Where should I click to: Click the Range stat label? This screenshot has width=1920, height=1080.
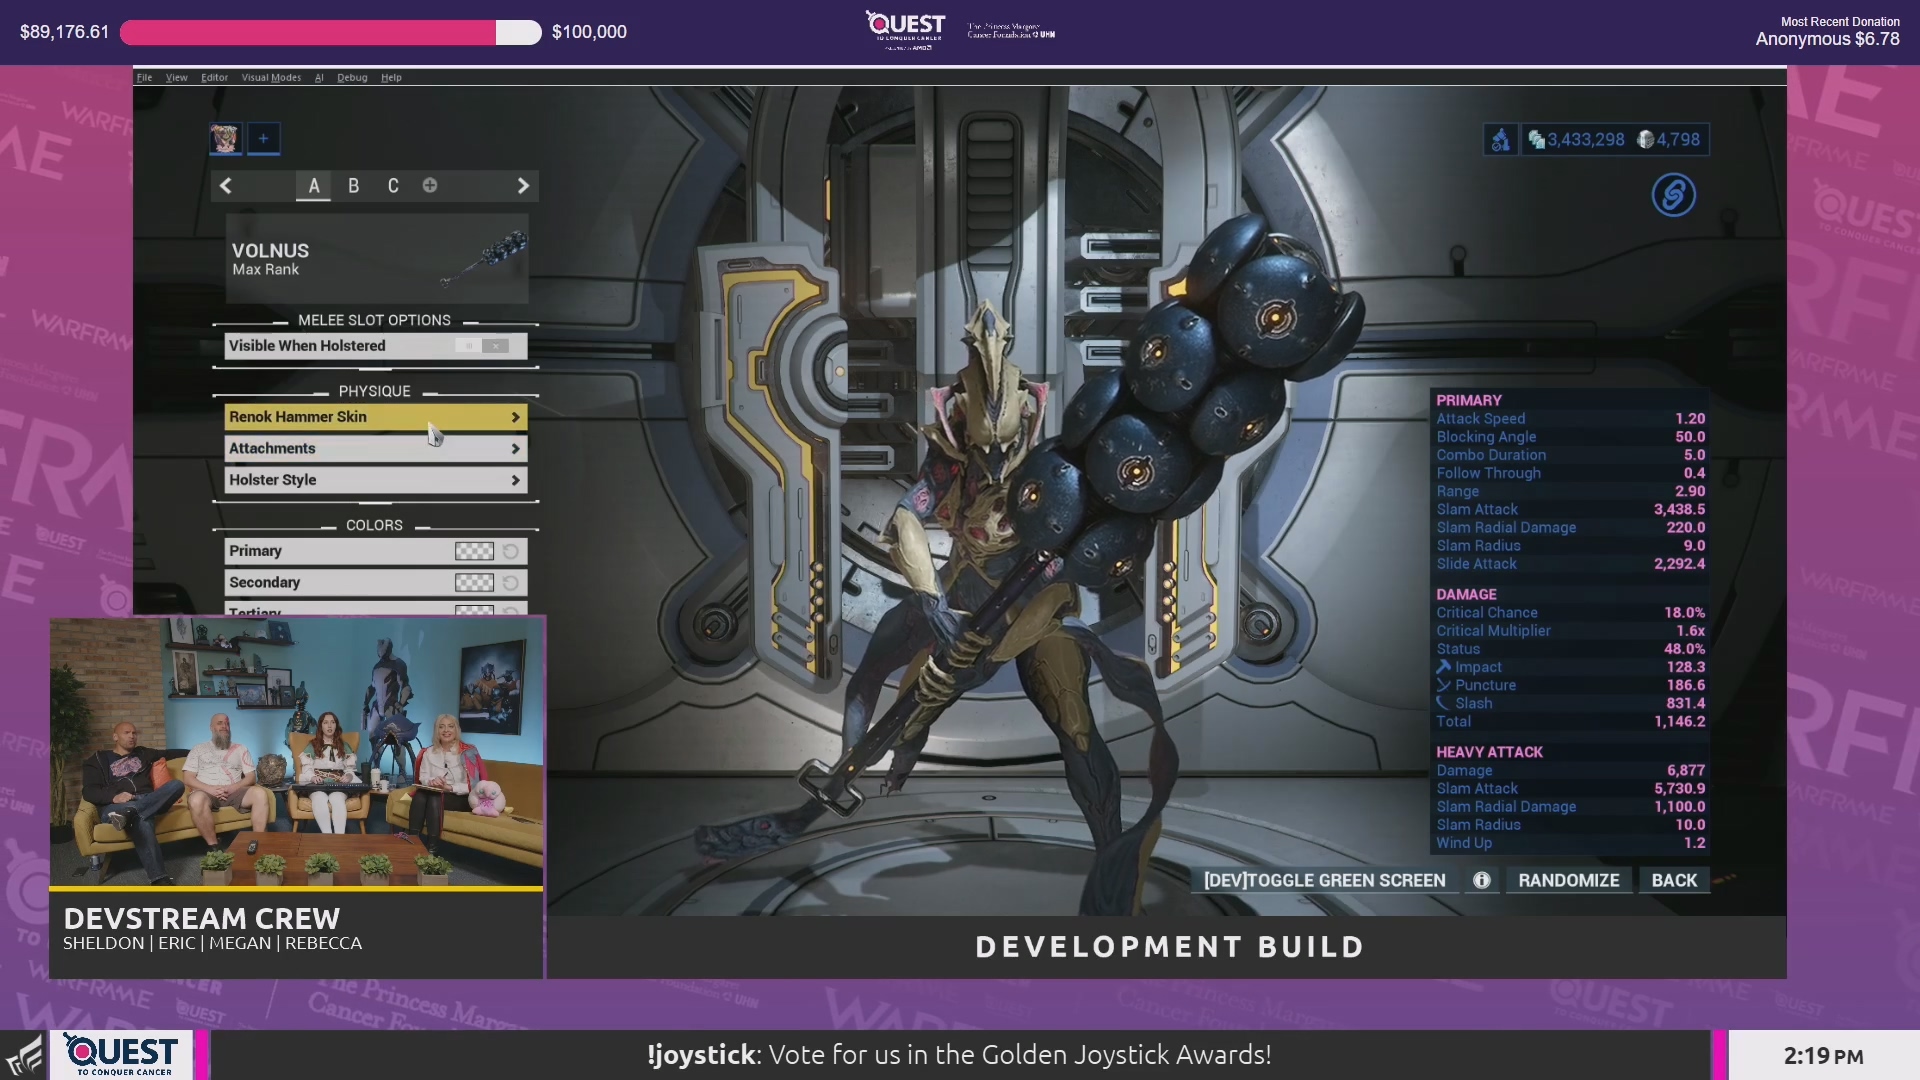1458,491
